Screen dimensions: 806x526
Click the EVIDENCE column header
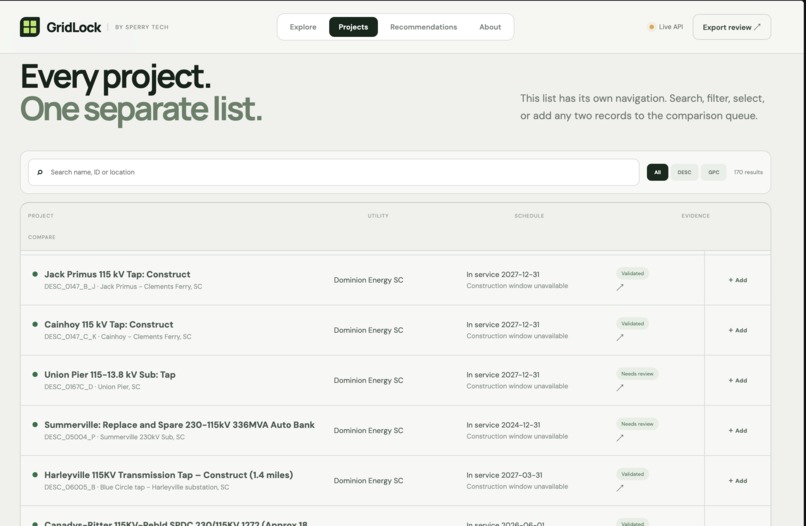click(695, 216)
